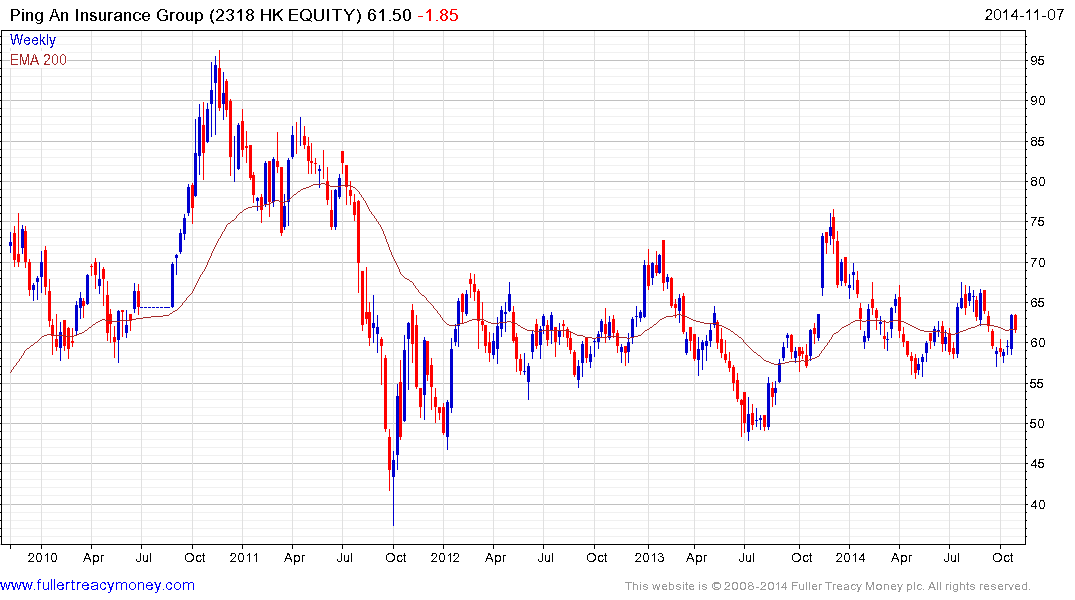The width and height of the screenshot is (1075, 600).
Task: Click the 60 price axis label
Action: pos(1037,343)
